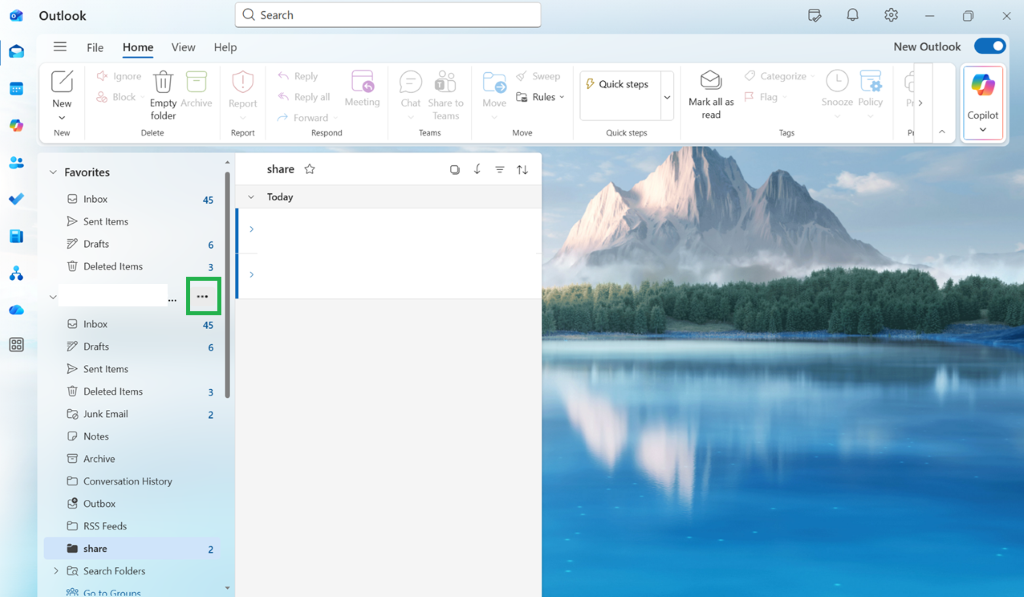Screen dimensions: 1024x597
Task: Open the Copilot dropdown arrow
Action: (x=982, y=129)
